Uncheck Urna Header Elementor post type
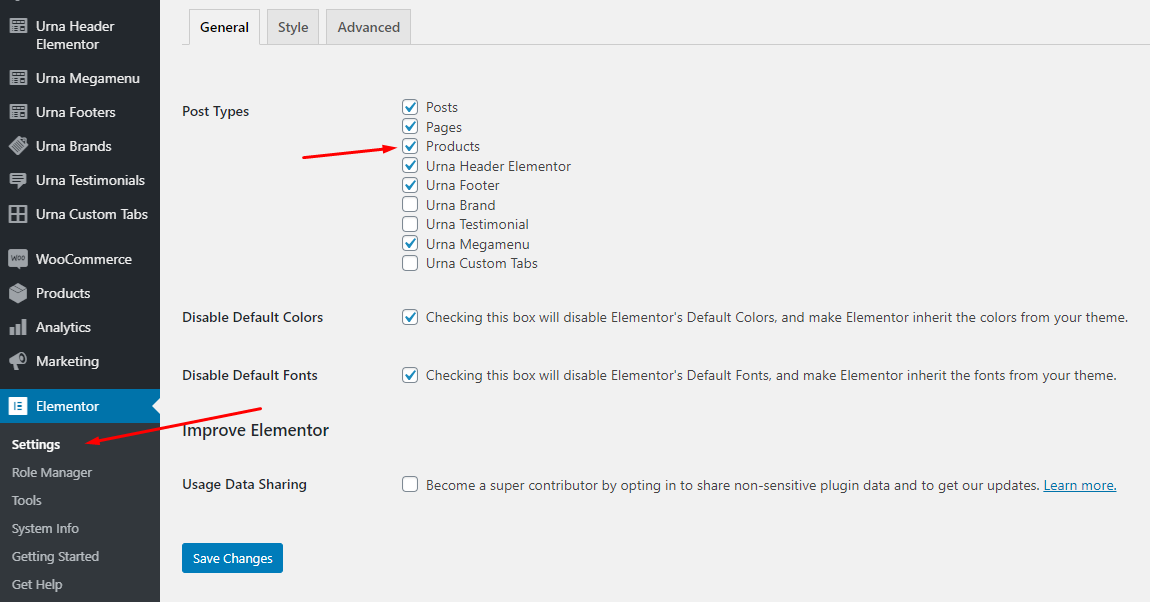This screenshot has height=602, width=1150. point(410,166)
